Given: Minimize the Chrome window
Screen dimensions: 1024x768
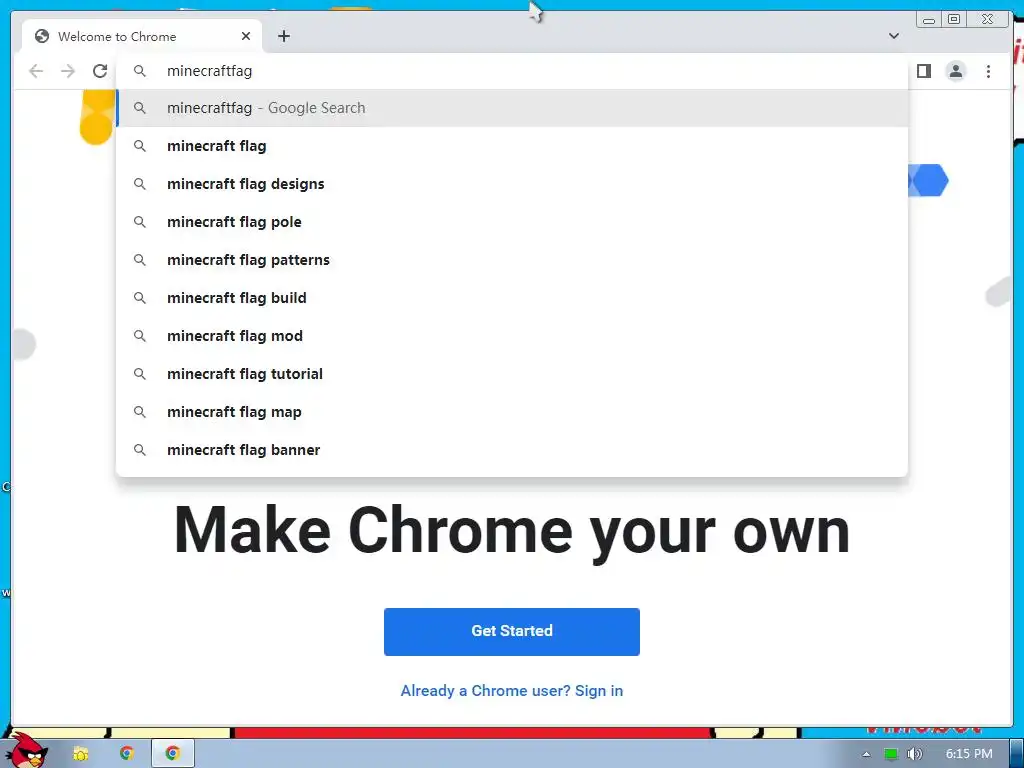Looking at the screenshot, I should (x=929, y=20).
